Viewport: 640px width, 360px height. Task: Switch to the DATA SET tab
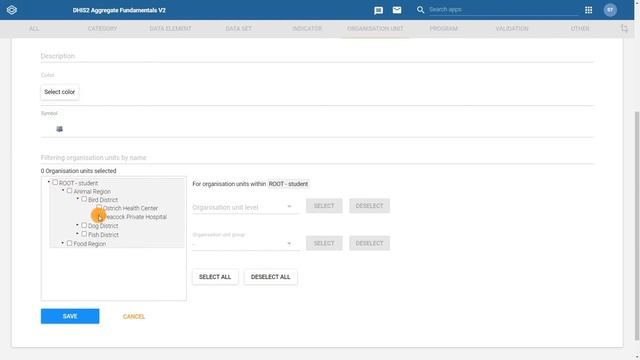tap(238, 29)
